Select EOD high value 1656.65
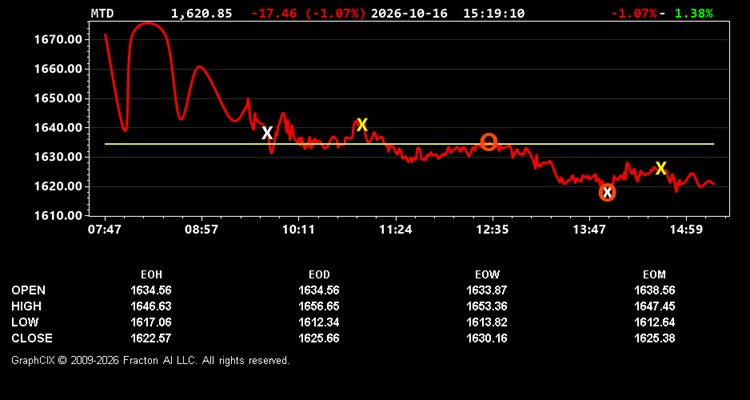Screen dimensions: 750x400 (319, 306)
